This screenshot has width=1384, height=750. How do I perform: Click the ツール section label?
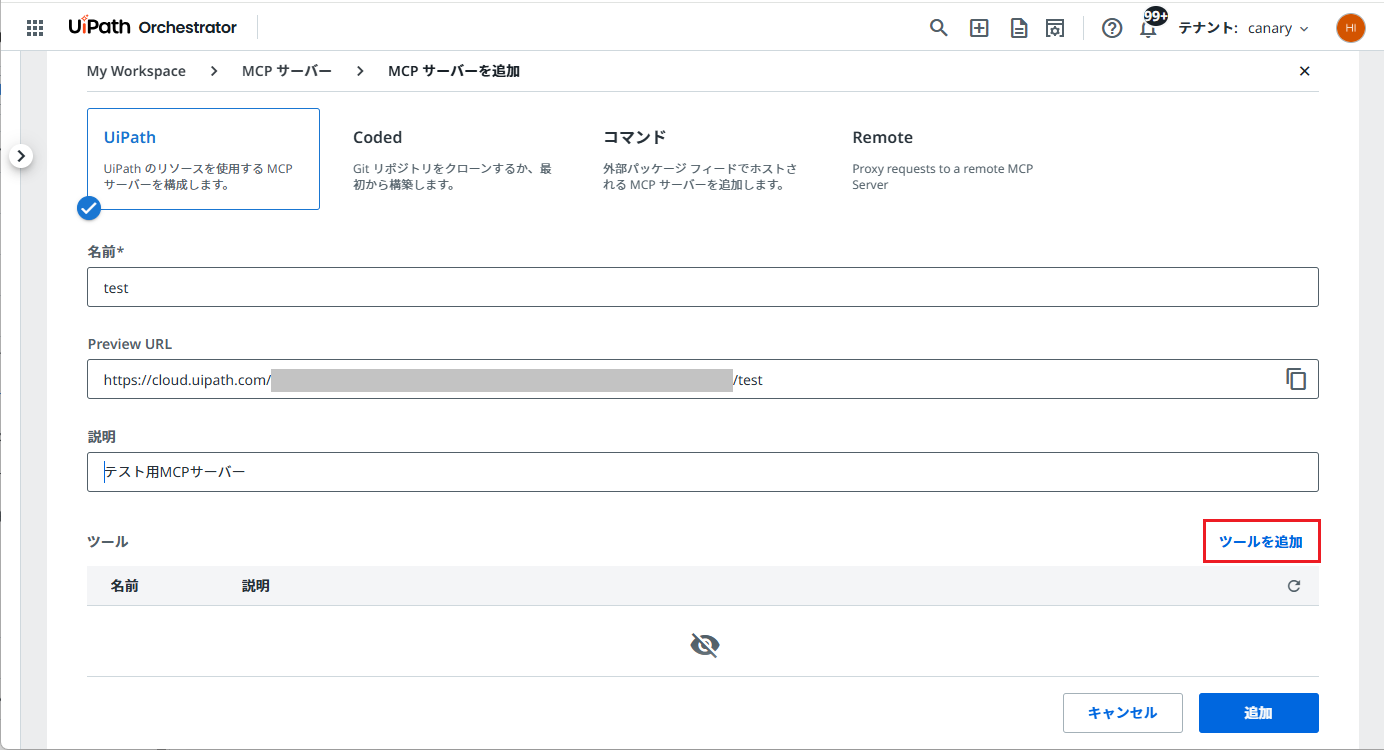tap(108, 541)
